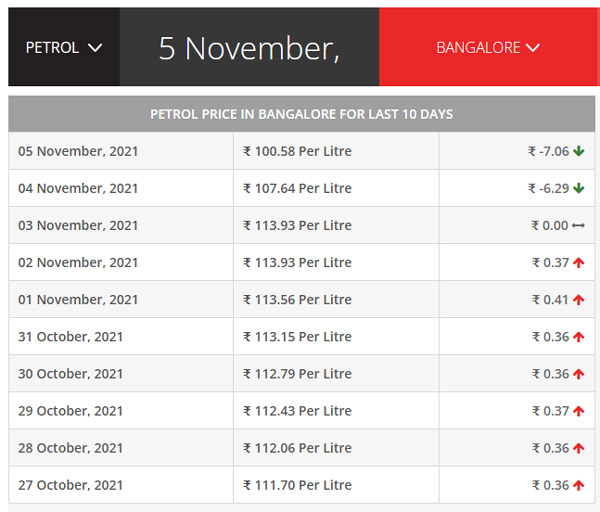This screenshot has height=512, width=600.
Task: Click the ₹ -6.29 change value
Action: (x=549, y=188)
